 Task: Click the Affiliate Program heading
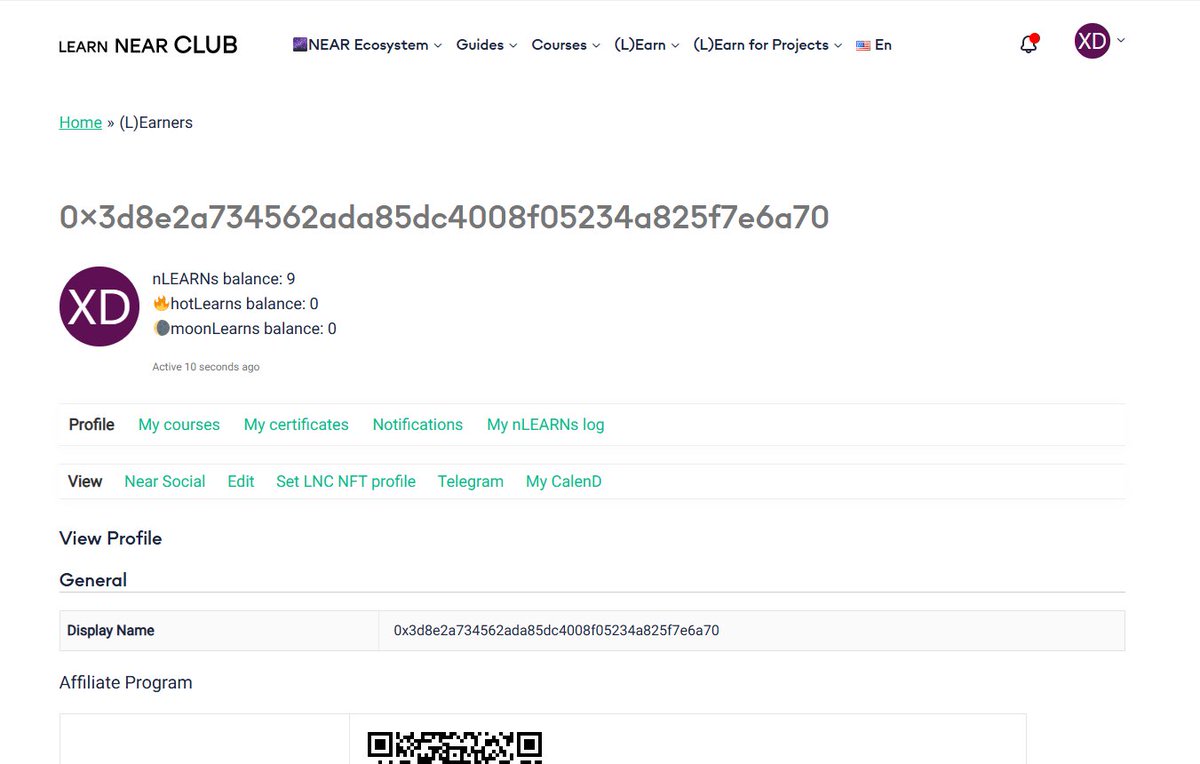coord(126,683)
